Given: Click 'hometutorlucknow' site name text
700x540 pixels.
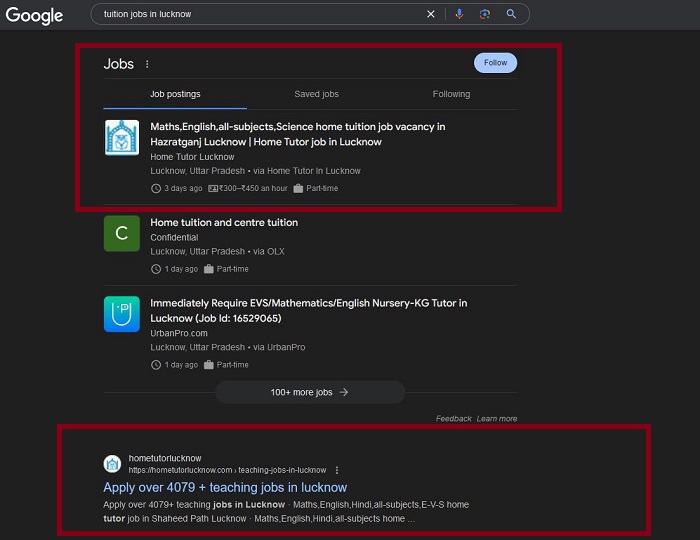Looking at the screenshot, I should (165, 458).
